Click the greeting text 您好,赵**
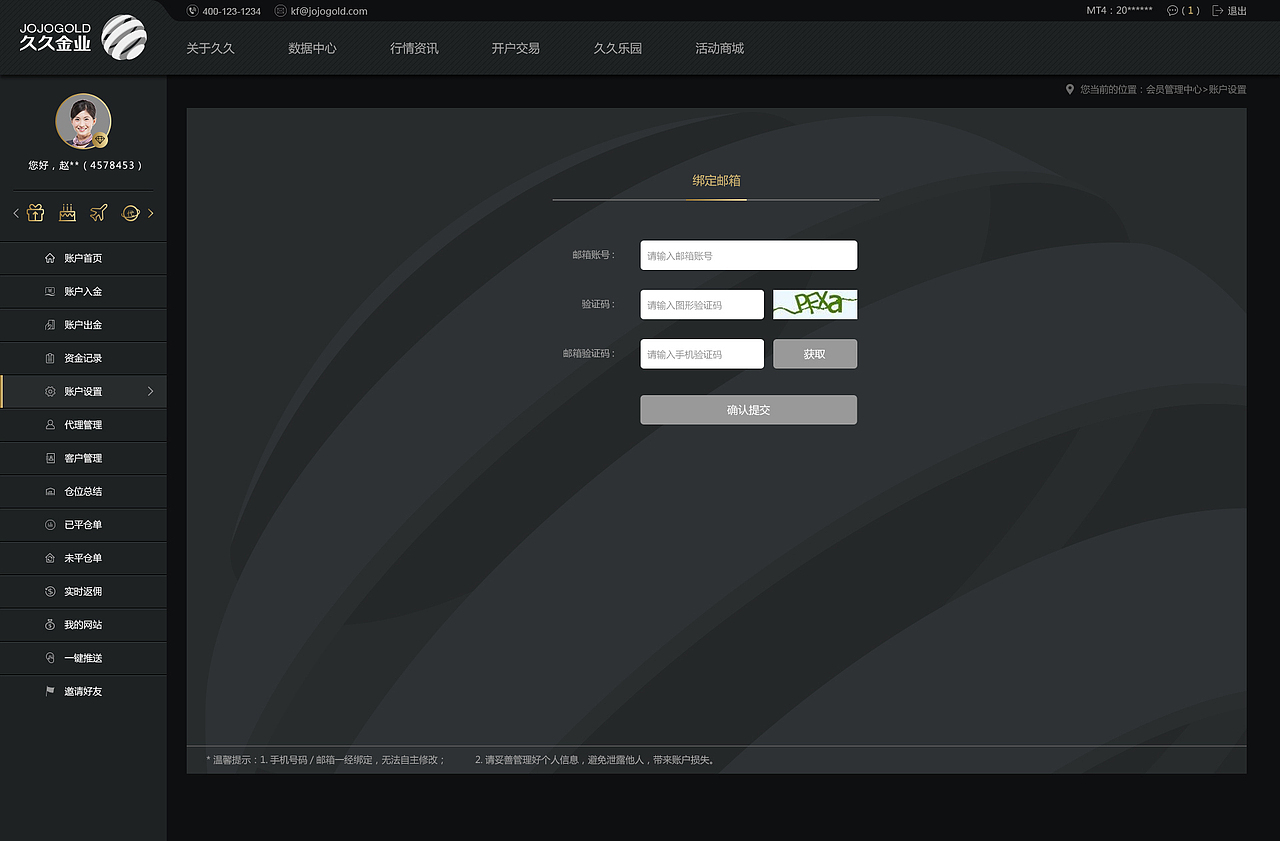 [85, 165]
